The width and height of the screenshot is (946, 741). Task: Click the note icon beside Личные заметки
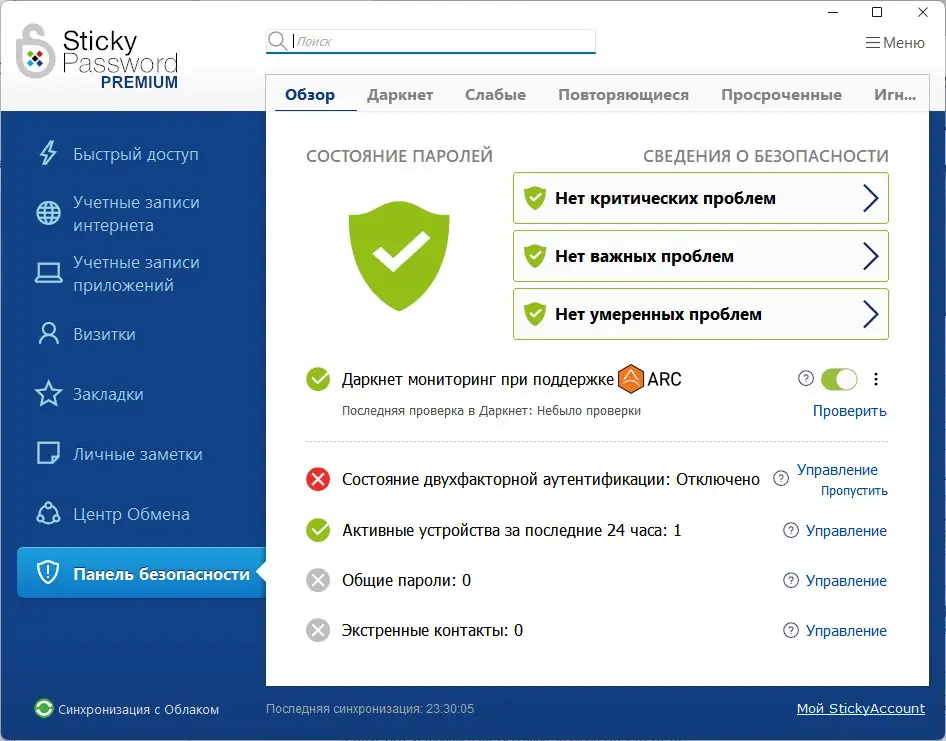click(48, 453)
